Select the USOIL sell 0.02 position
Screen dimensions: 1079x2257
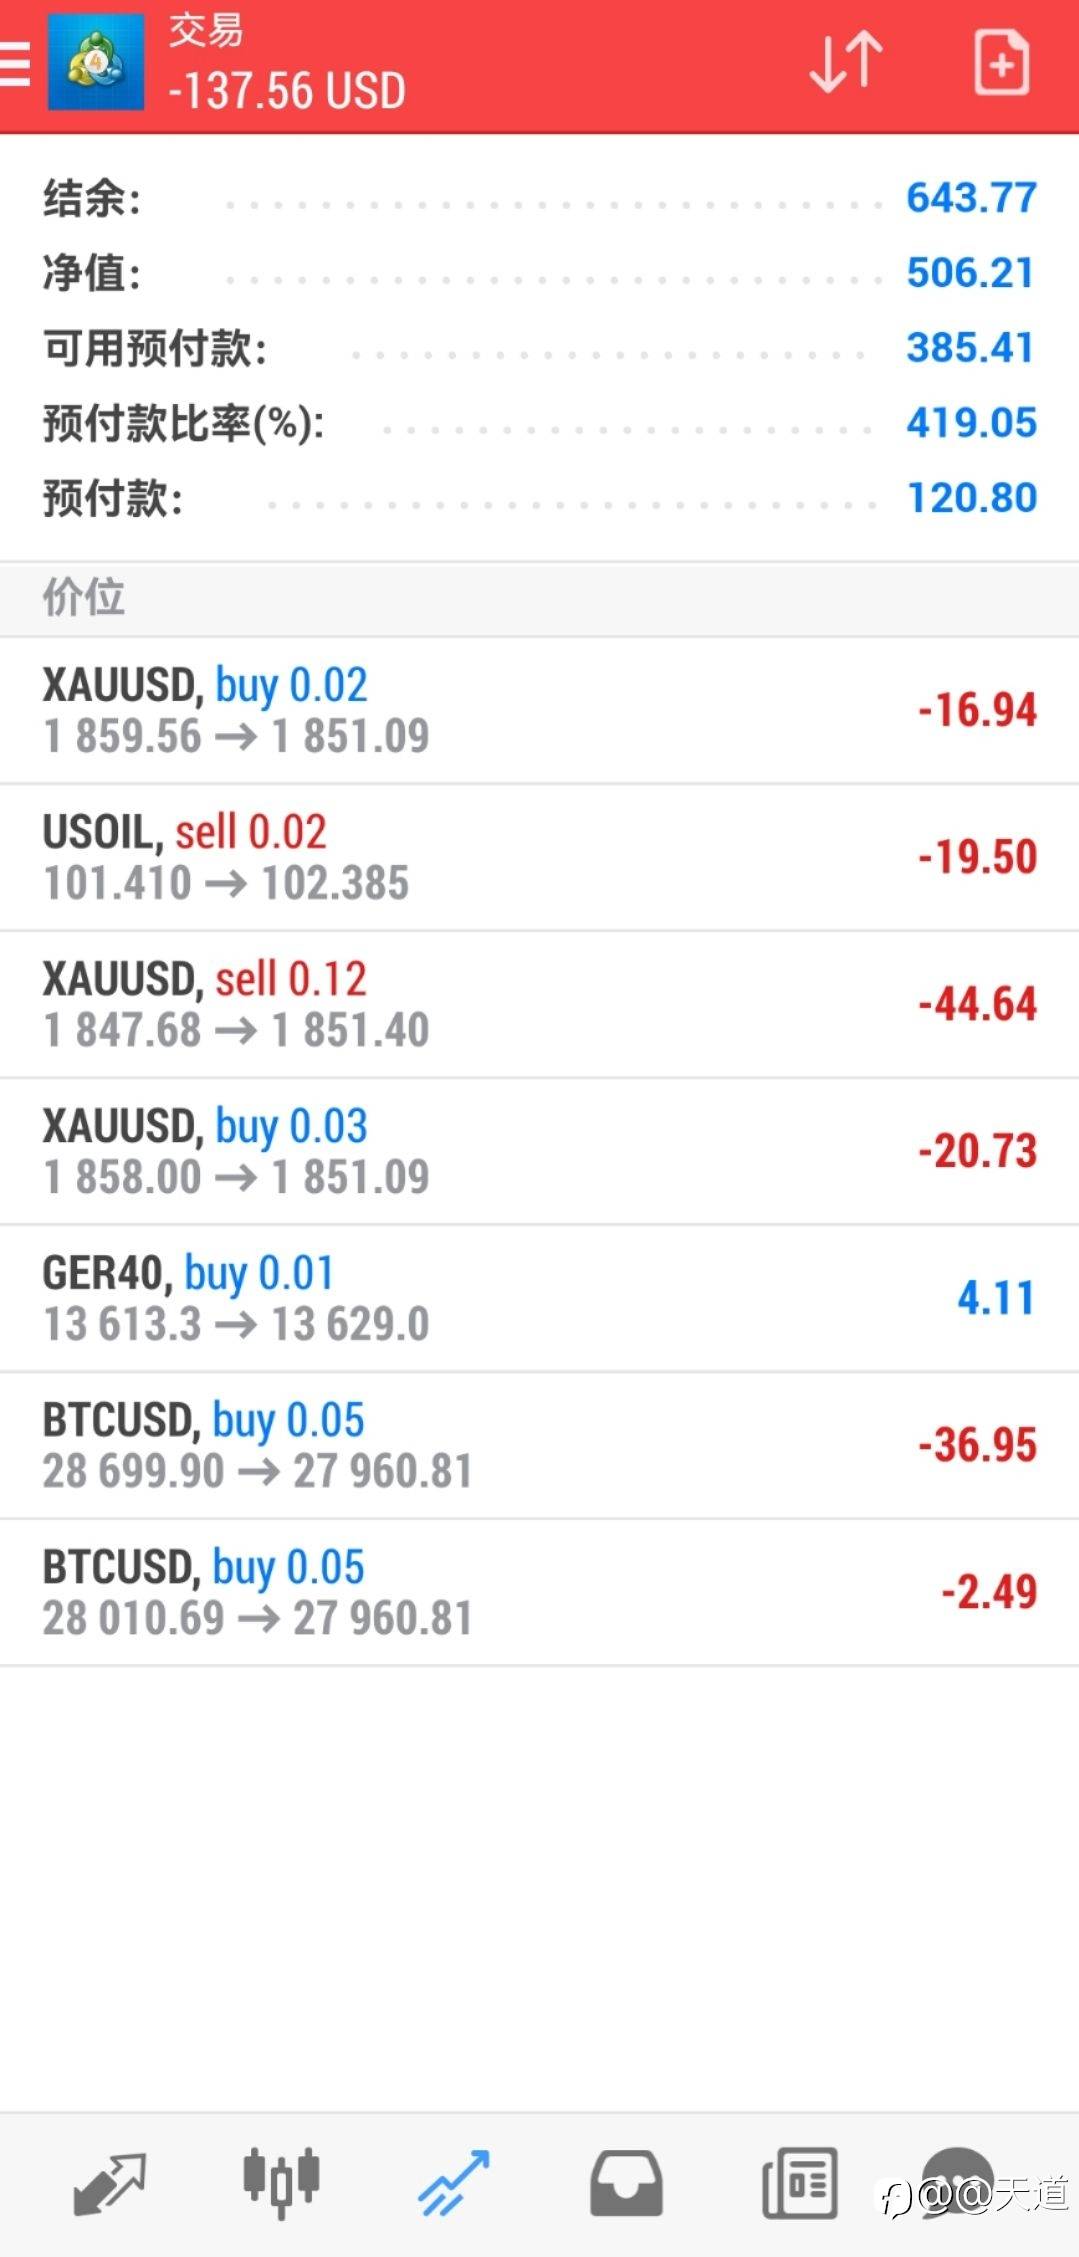click(x=539, y=857)
